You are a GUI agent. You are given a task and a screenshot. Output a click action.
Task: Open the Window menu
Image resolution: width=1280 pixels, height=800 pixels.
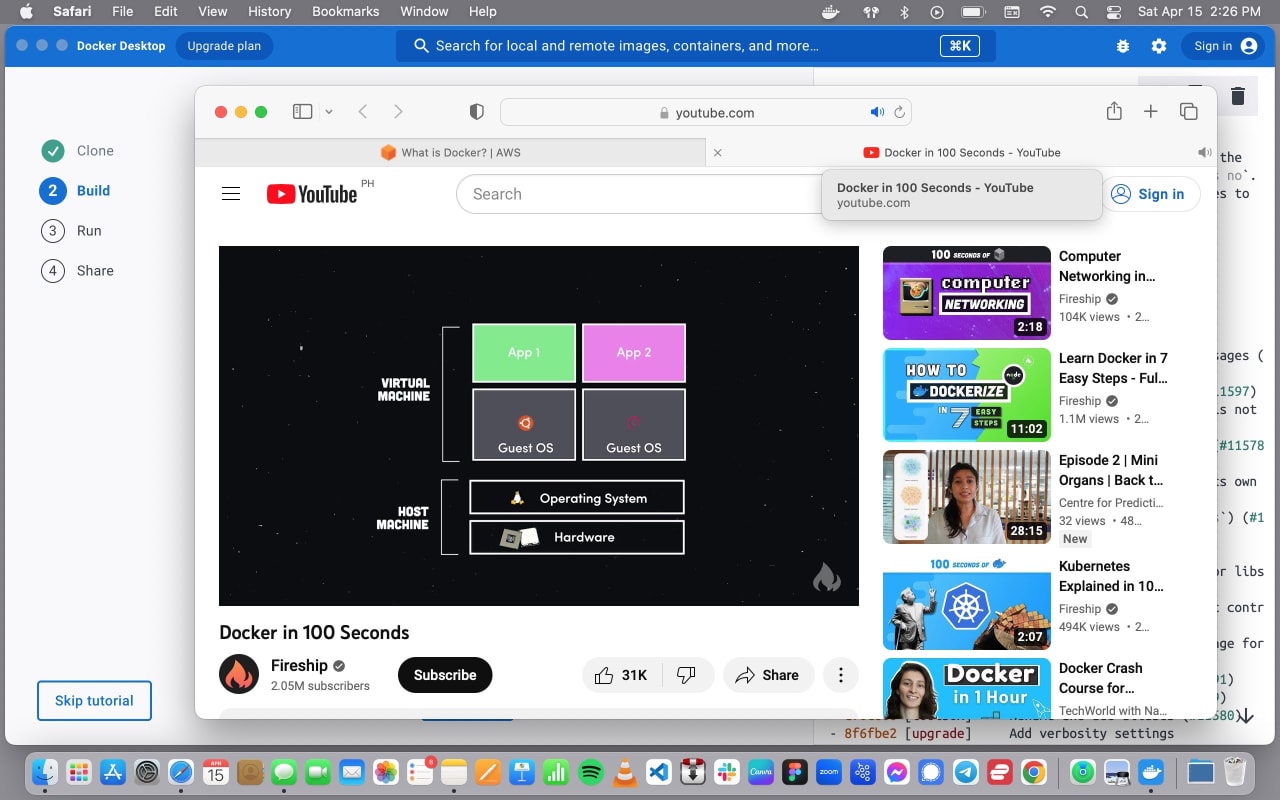pyautogui.click(x=424, y=12)
